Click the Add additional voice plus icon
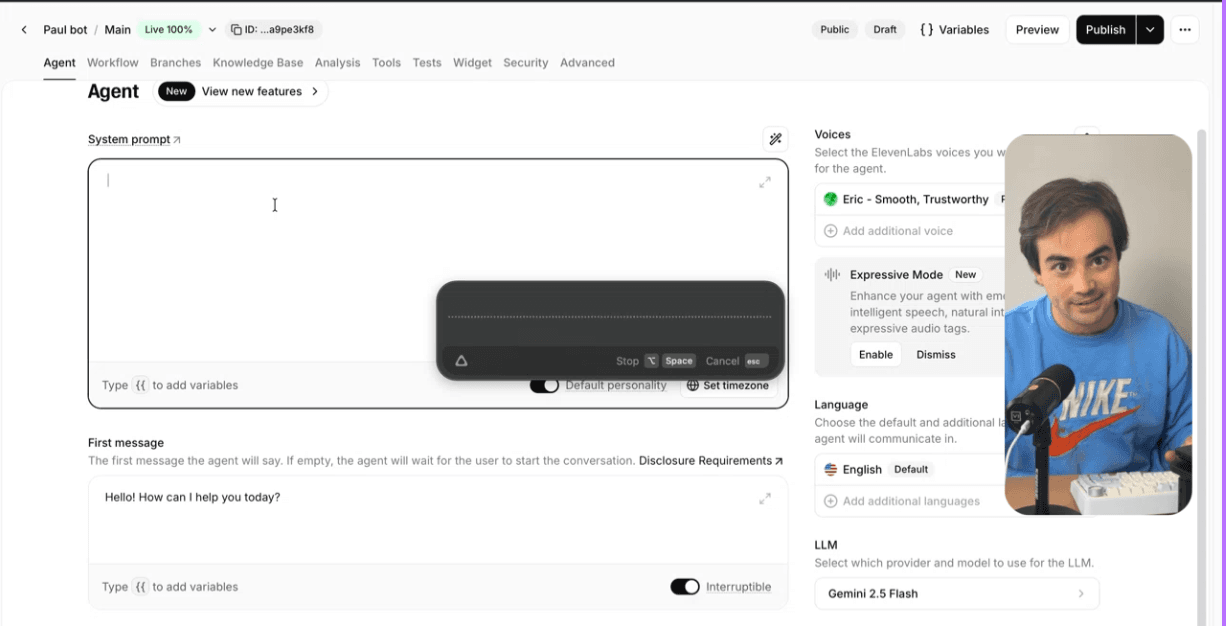Image resolution: width=1226 pixels, height=626 pixels. coord(830,230)
